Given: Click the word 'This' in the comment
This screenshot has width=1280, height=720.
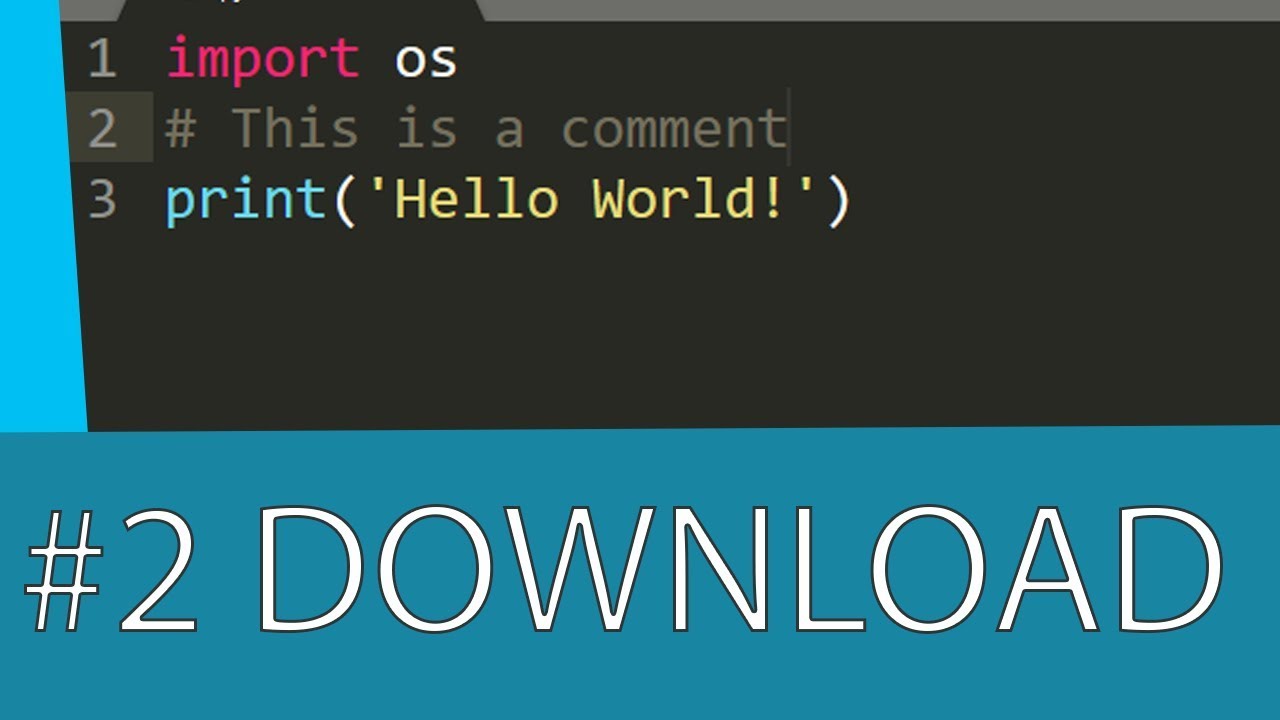Looking at the screenshot, I should point(294,129).
